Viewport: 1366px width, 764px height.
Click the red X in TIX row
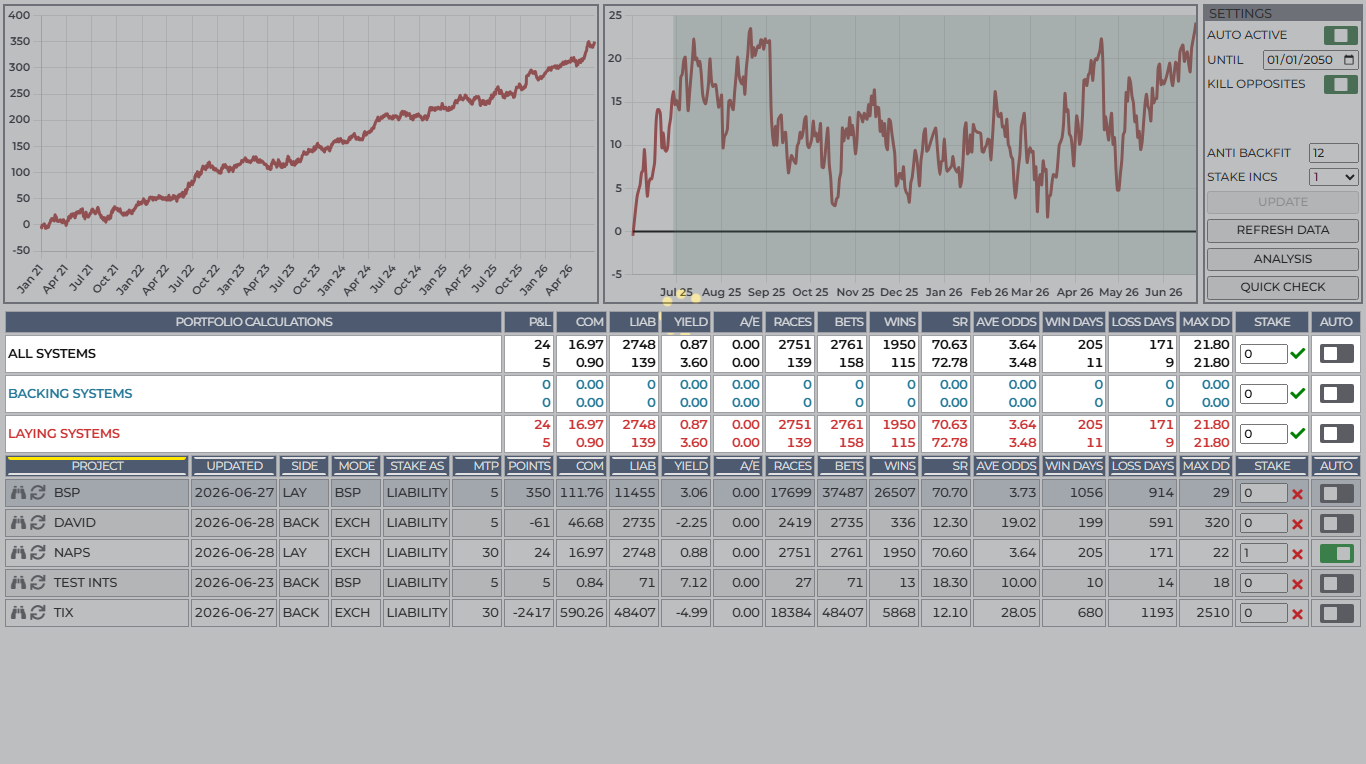pyautogui.click(x=1297, y=614)
